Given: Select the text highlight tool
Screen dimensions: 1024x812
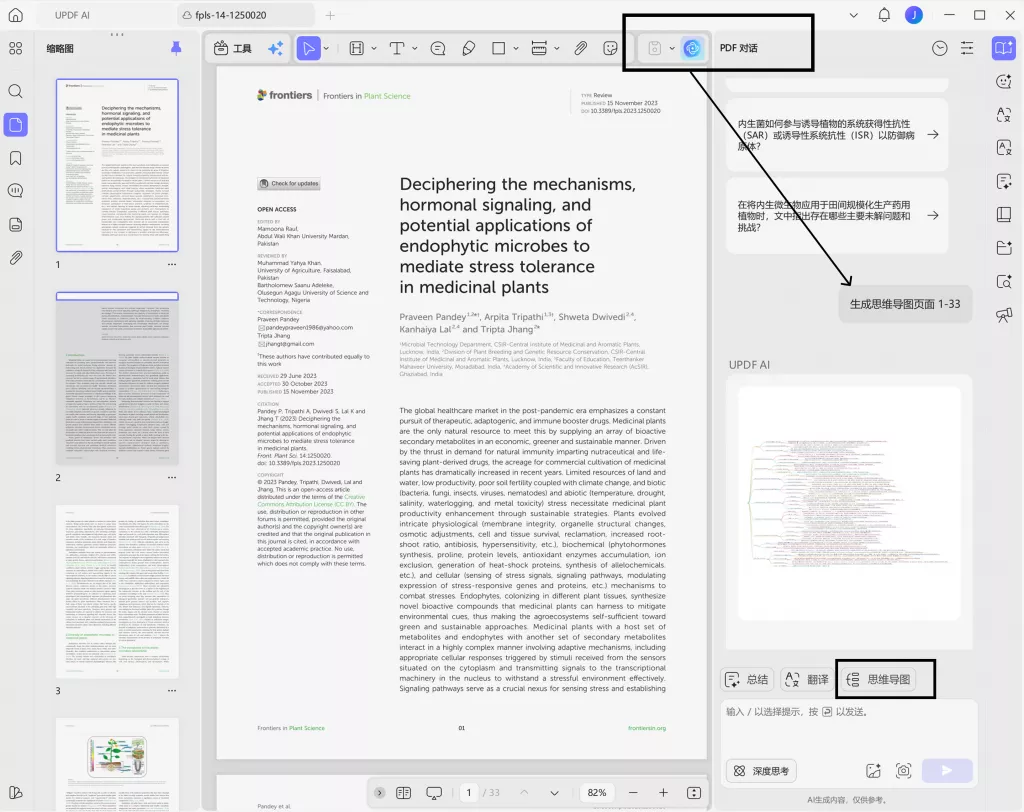Looking at the screenshot, I should 357,48.
